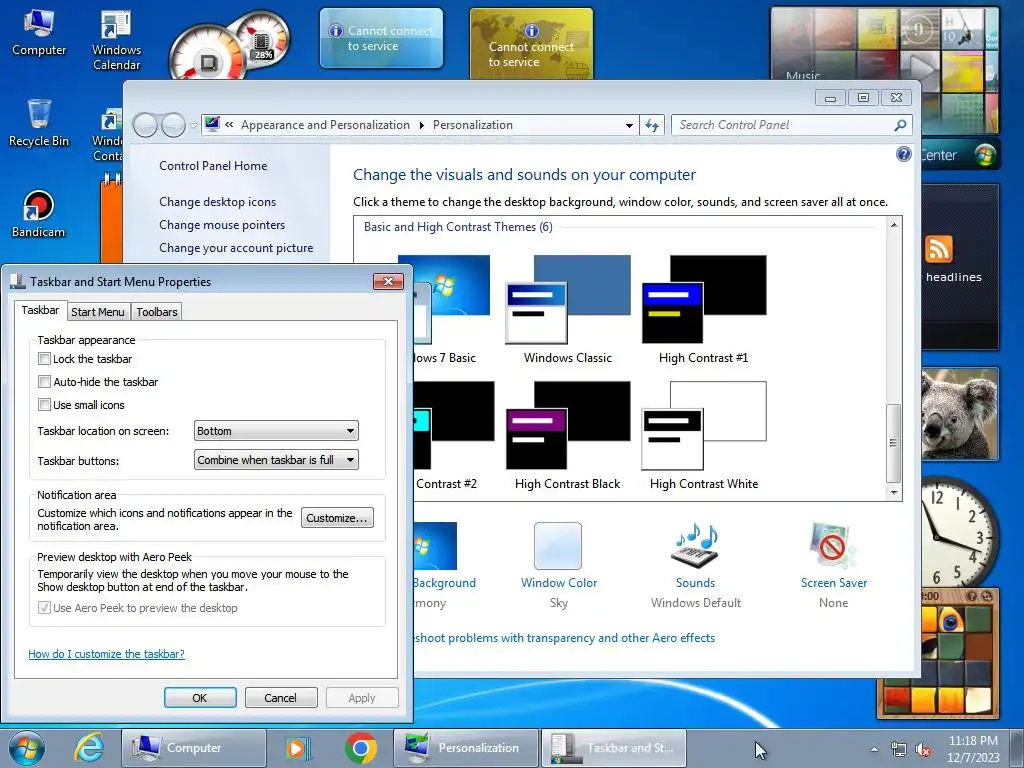Go back in Personalization window

[145, 125]
